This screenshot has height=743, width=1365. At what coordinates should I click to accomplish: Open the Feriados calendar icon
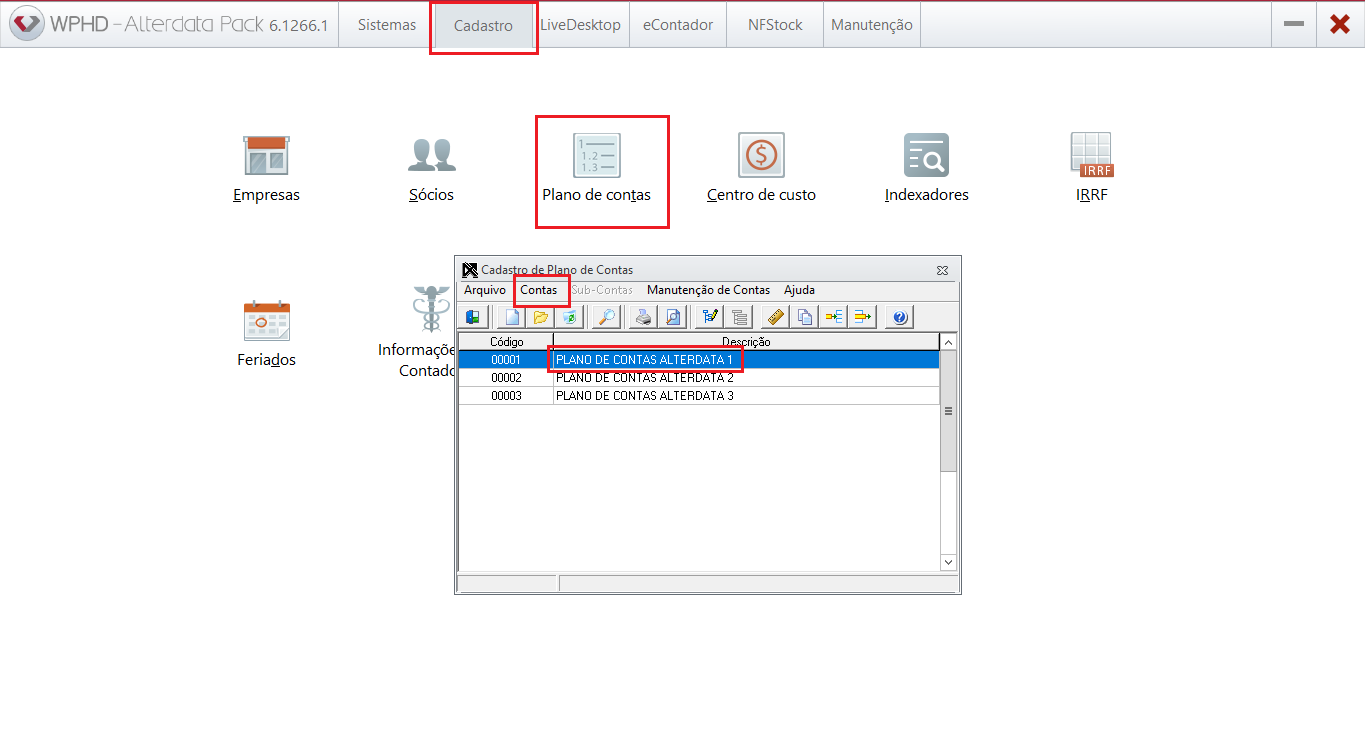pos(267,321)
